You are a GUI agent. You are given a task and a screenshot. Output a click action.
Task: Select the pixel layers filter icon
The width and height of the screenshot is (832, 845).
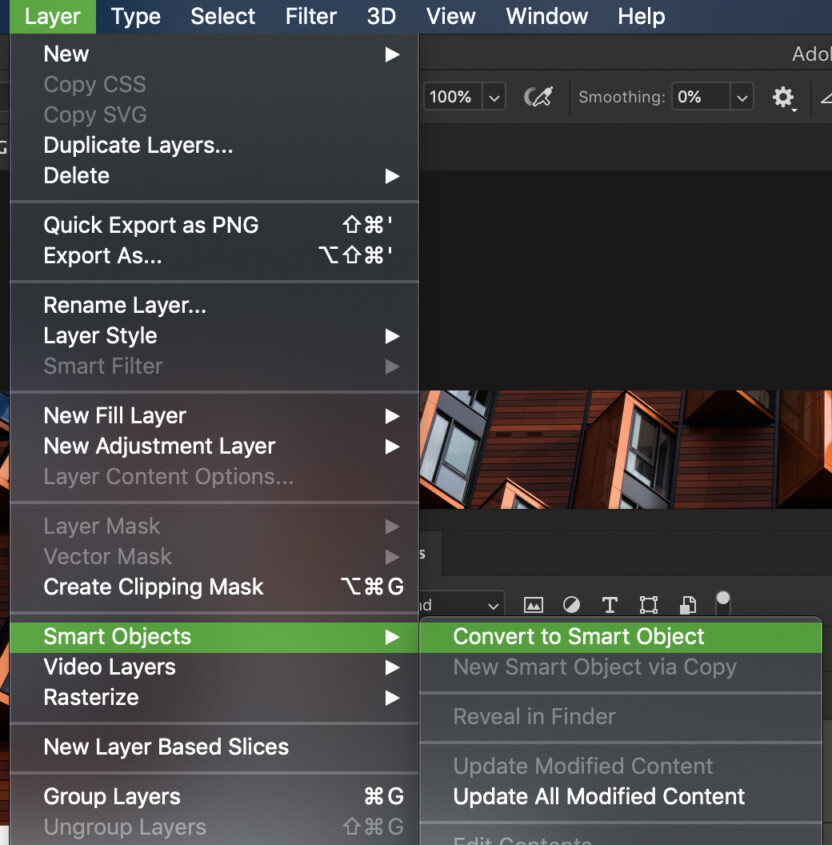coord(534,605)
